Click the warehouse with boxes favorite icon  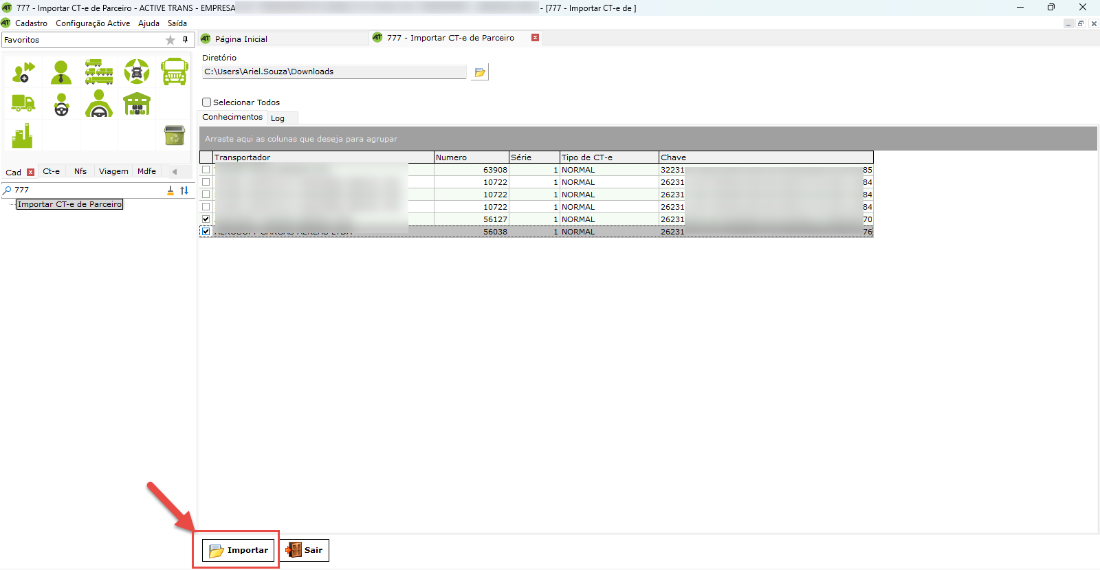point(137,104)
